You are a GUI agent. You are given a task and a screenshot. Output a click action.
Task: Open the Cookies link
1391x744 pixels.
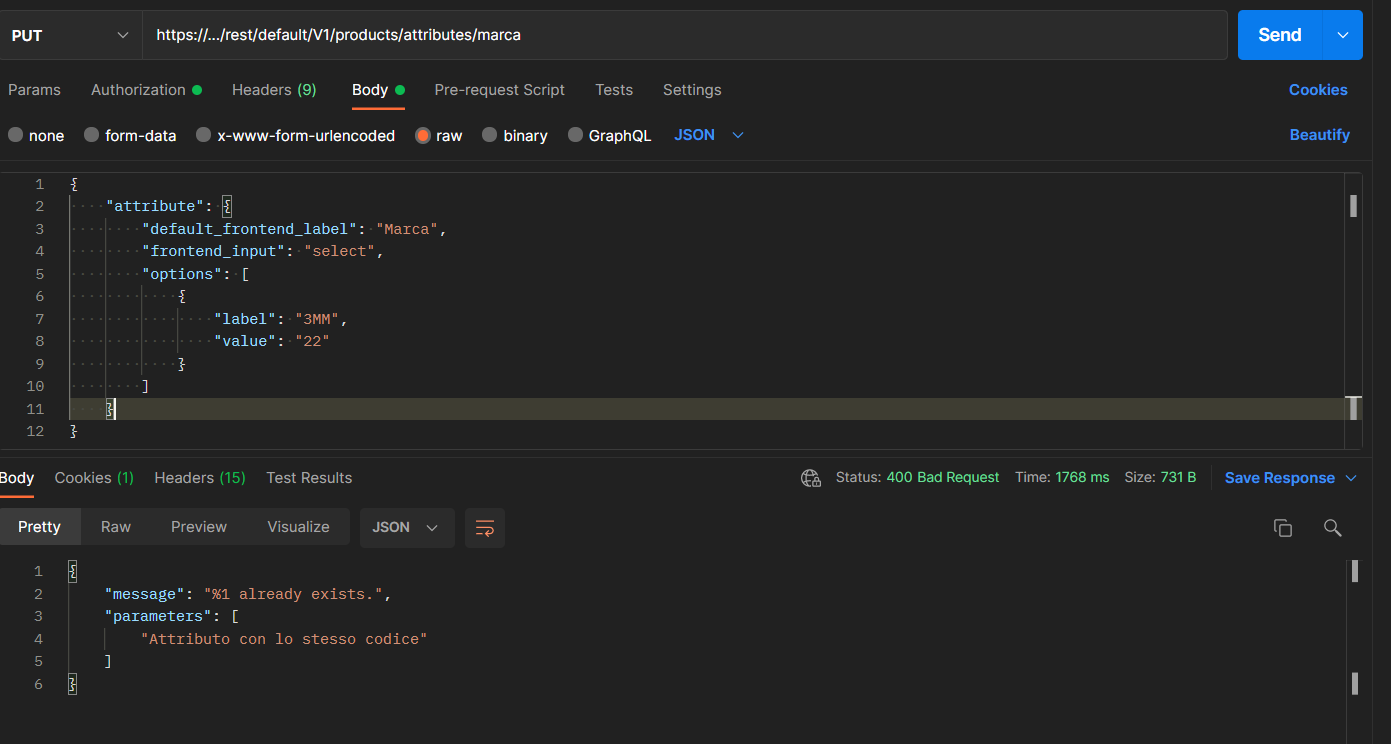[x=1317, y=90]
